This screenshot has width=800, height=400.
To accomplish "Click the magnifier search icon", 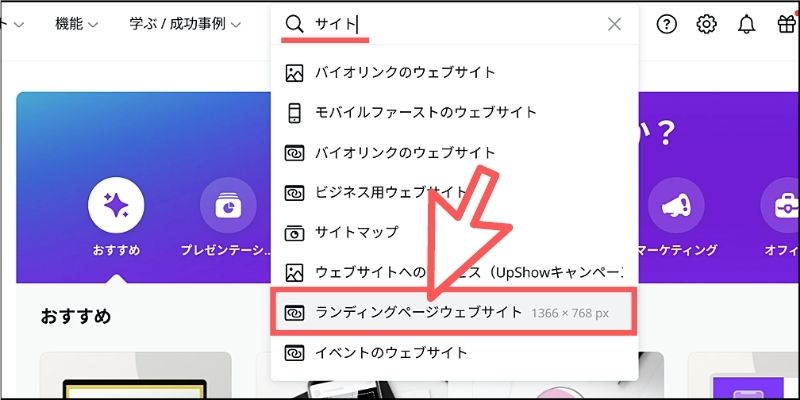I will [x=294, y=24].
